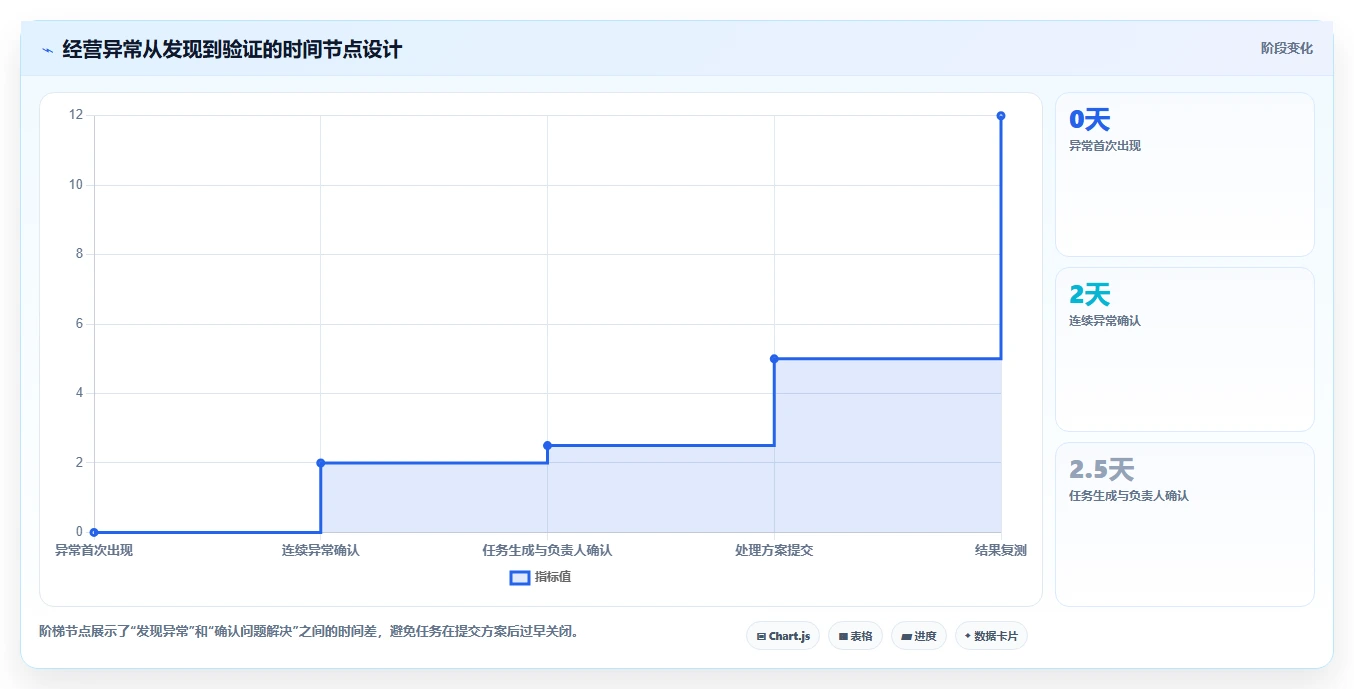
Task: Click the title 经营异常从发现到验证的时间节点设计
Action: coord(232,49)
